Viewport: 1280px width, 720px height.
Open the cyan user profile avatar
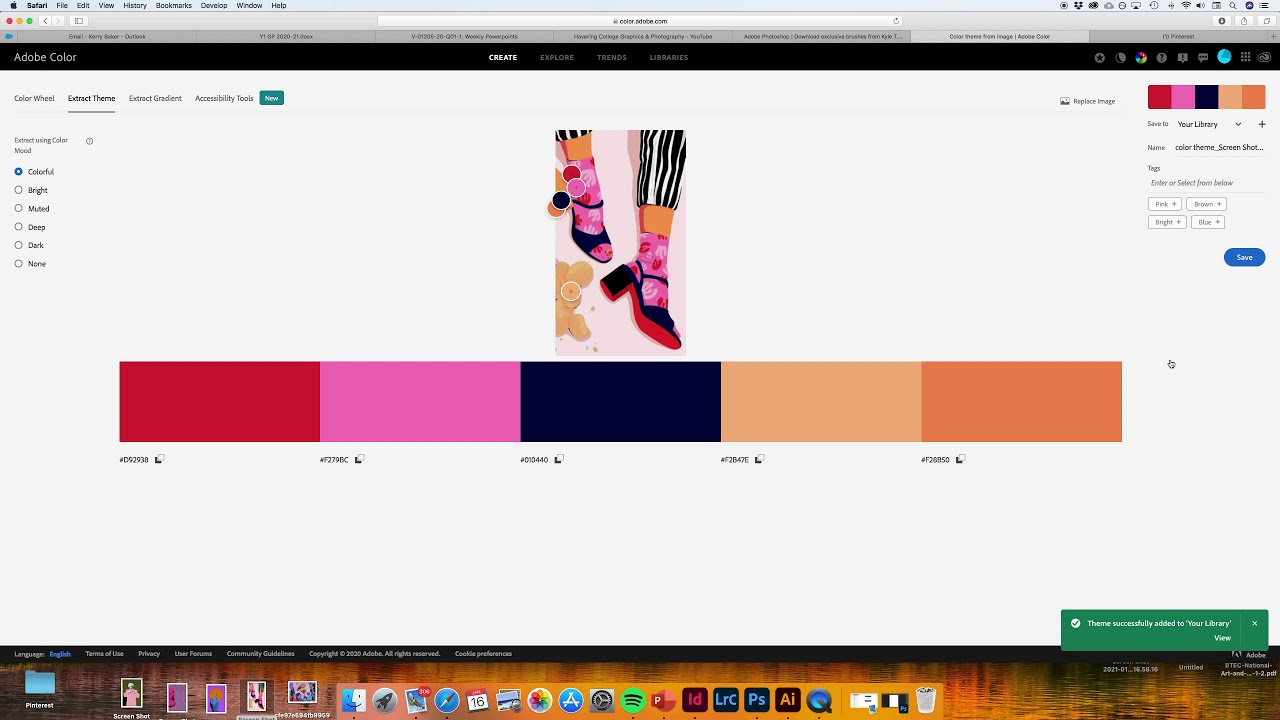coord(1224,57)
